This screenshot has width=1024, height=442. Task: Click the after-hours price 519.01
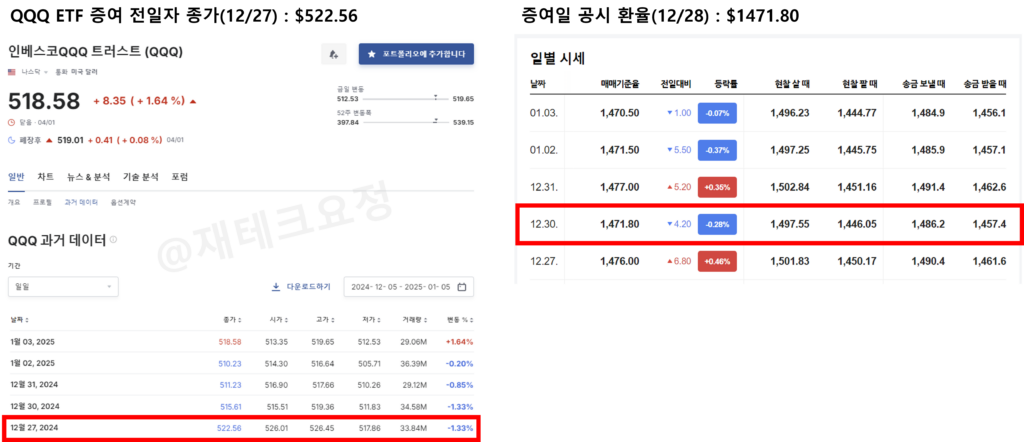coord(70,140)
